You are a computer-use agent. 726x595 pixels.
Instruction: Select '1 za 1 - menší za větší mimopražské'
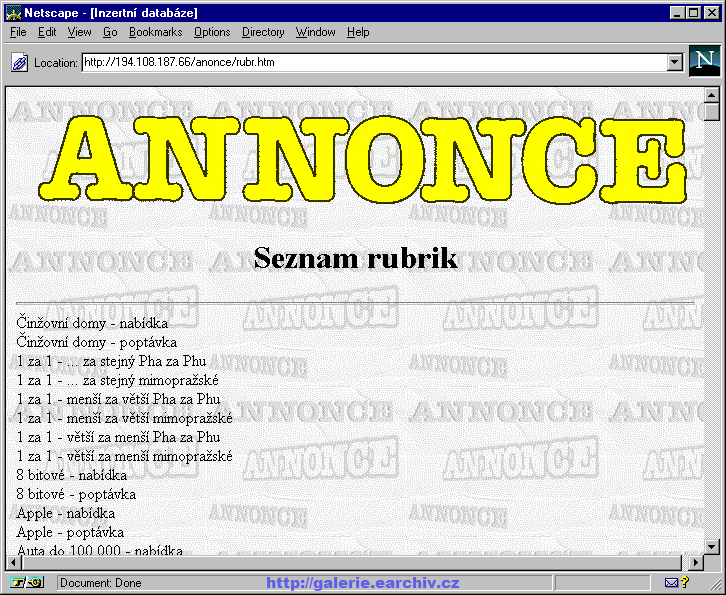(x=125, y=418)
